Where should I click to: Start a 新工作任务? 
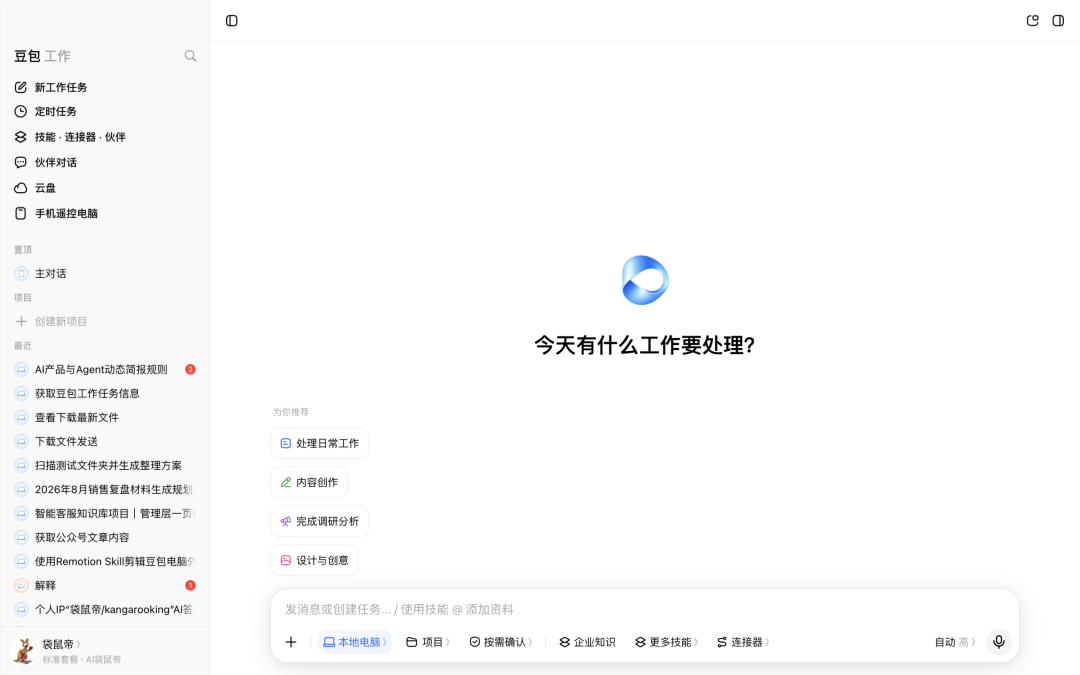pyautogui.click(x=105, y=87)
